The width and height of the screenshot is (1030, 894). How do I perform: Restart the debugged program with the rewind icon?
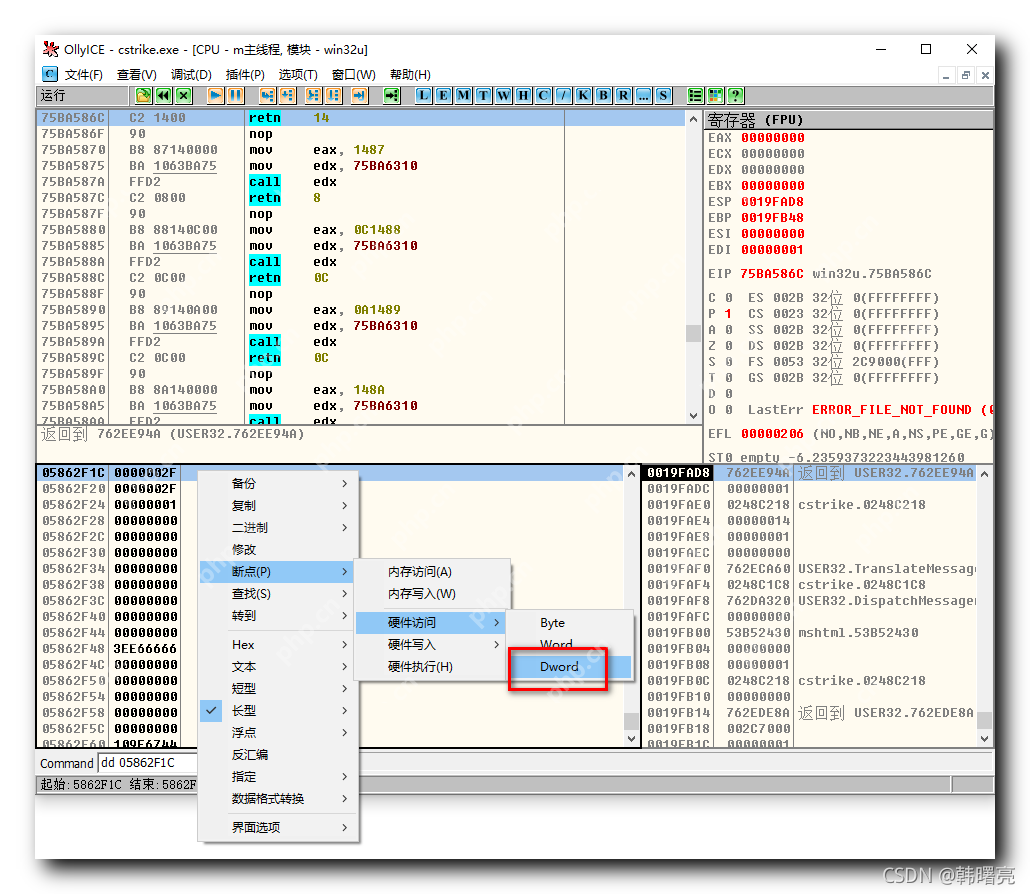[161, 95]
